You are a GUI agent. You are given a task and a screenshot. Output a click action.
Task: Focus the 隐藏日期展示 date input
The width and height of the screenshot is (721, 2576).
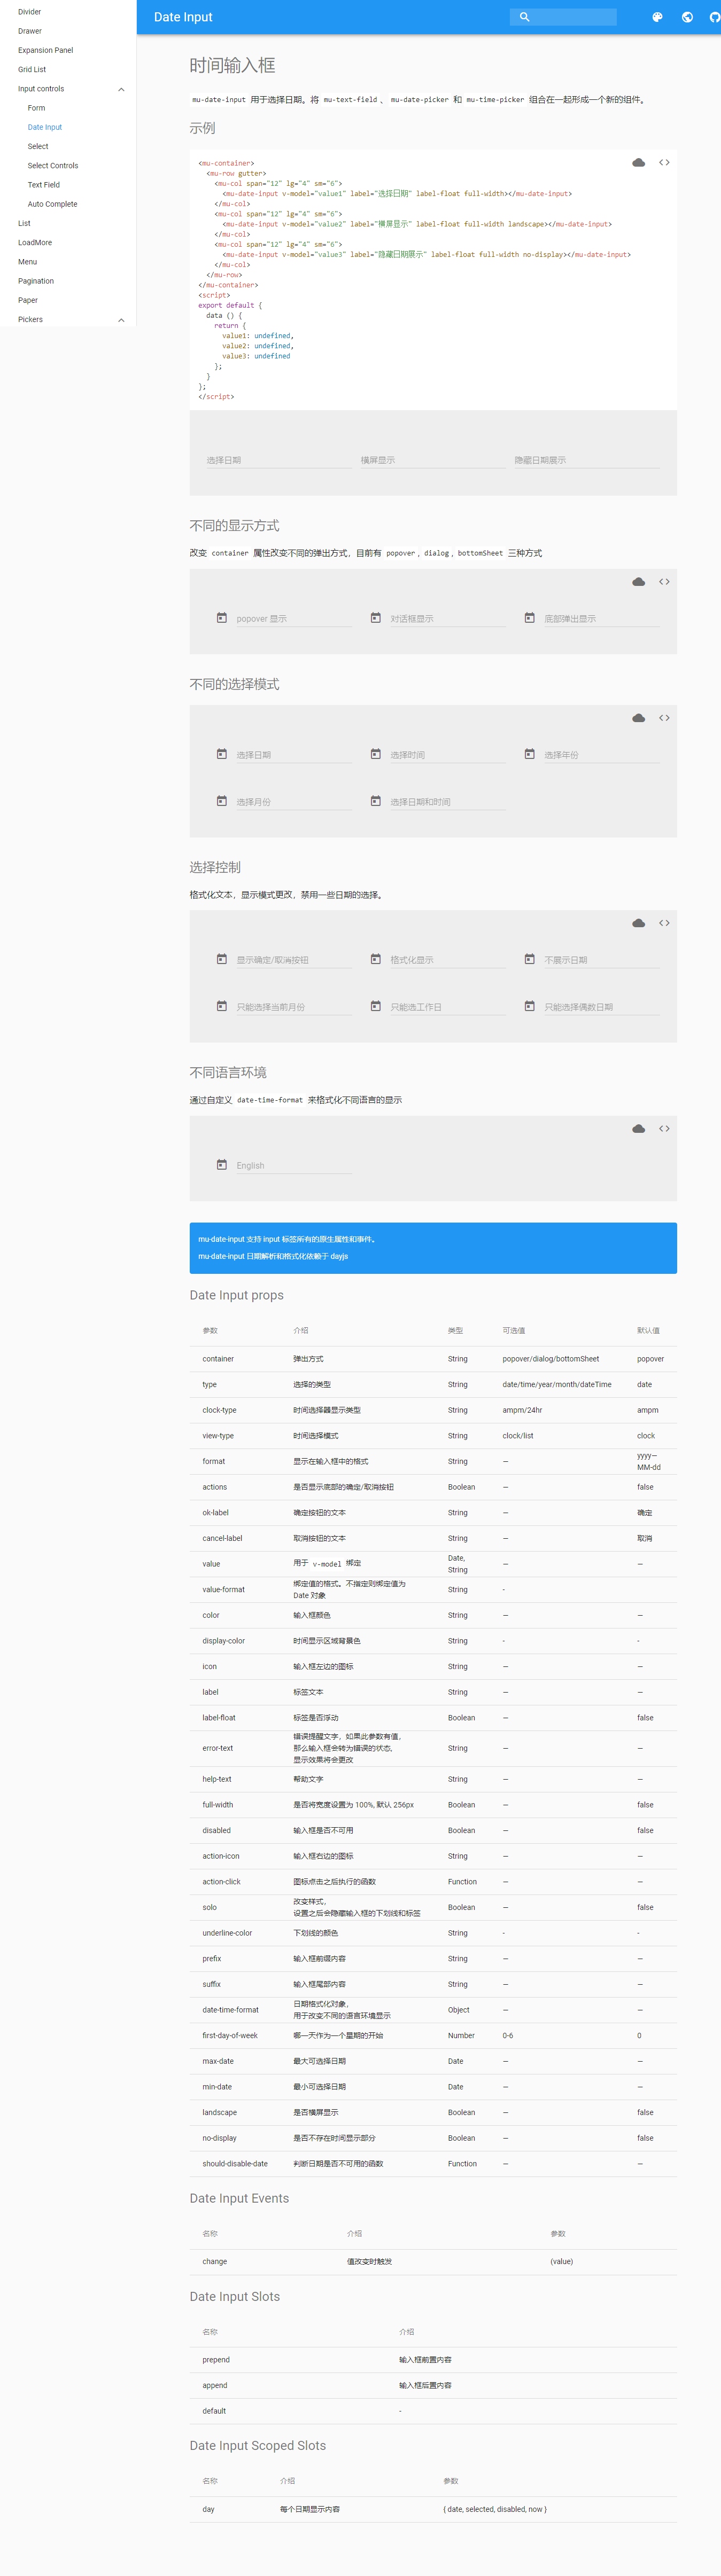pos(587,460)
